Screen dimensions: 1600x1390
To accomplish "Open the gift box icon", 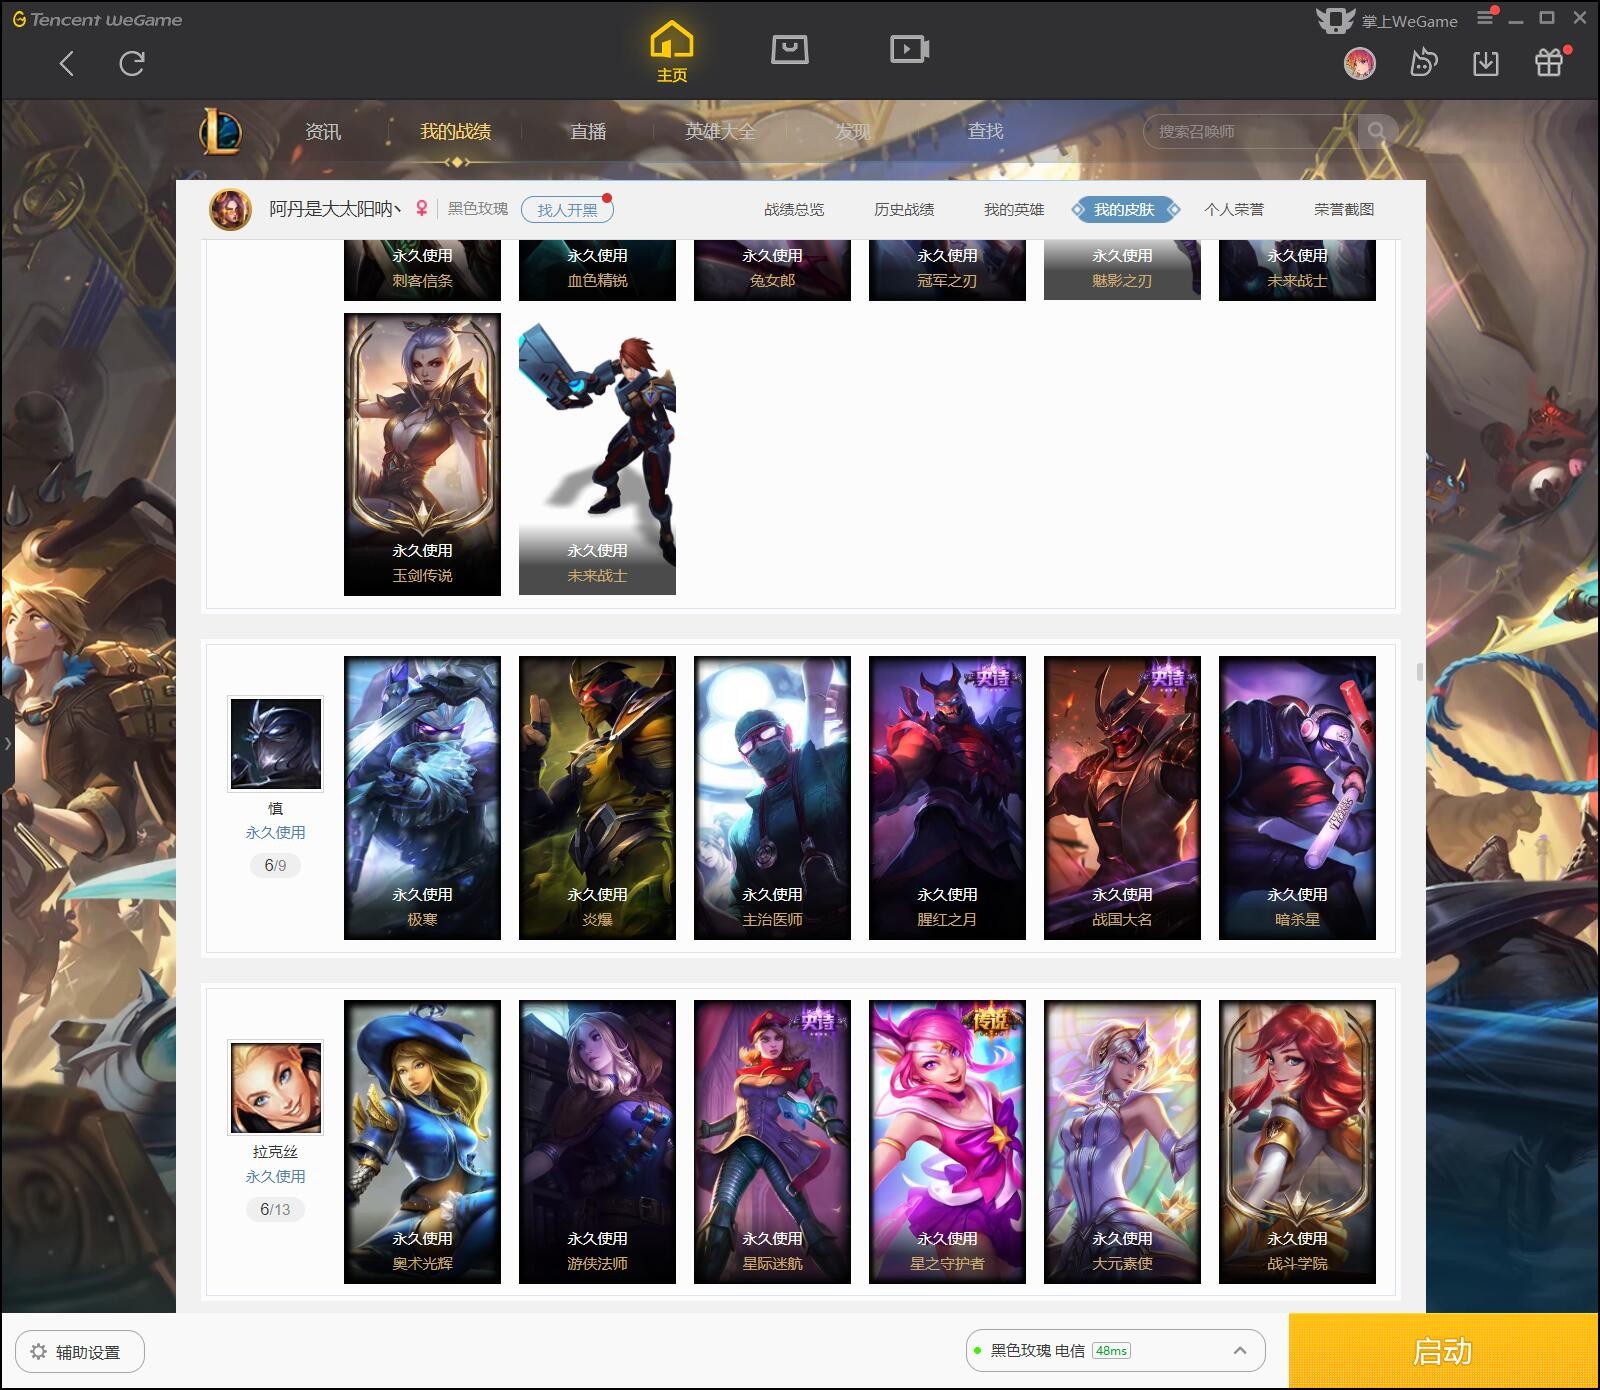I will (x=1549, y=63).
